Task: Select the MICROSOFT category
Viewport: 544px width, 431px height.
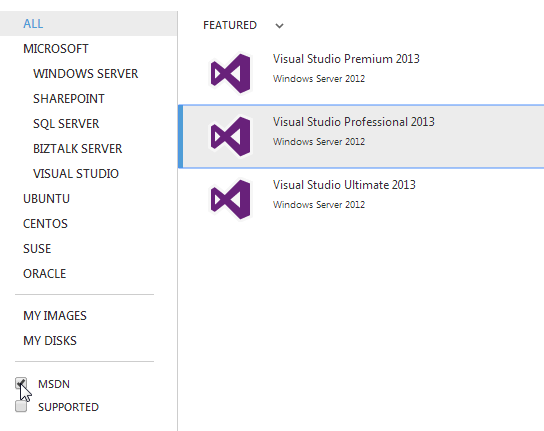Action: (x=56, y=49)
